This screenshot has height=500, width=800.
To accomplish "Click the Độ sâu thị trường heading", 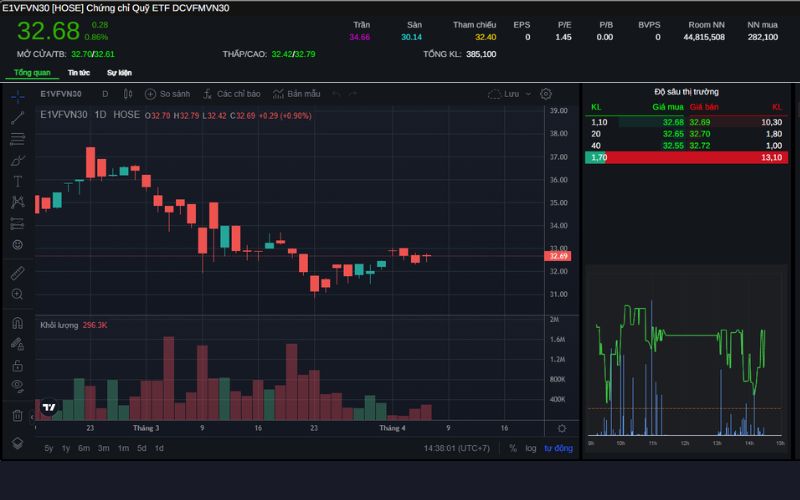I will (686, 92).
